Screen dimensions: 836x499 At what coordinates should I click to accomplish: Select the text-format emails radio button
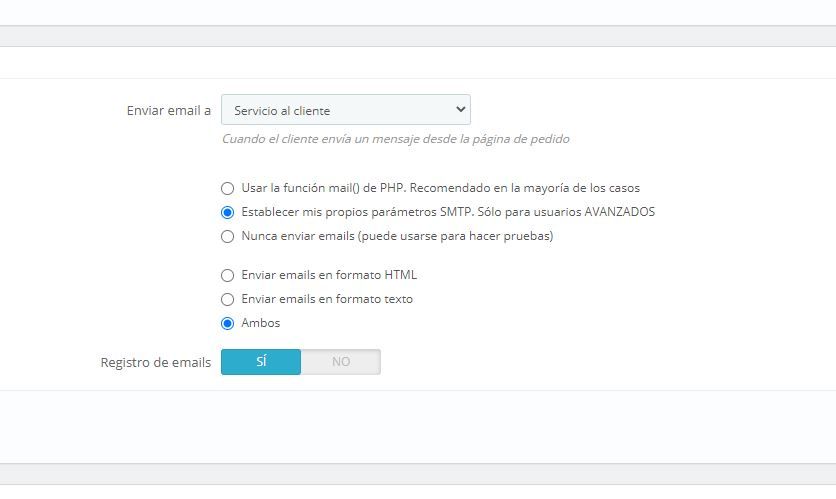click(x=227, y=299)
